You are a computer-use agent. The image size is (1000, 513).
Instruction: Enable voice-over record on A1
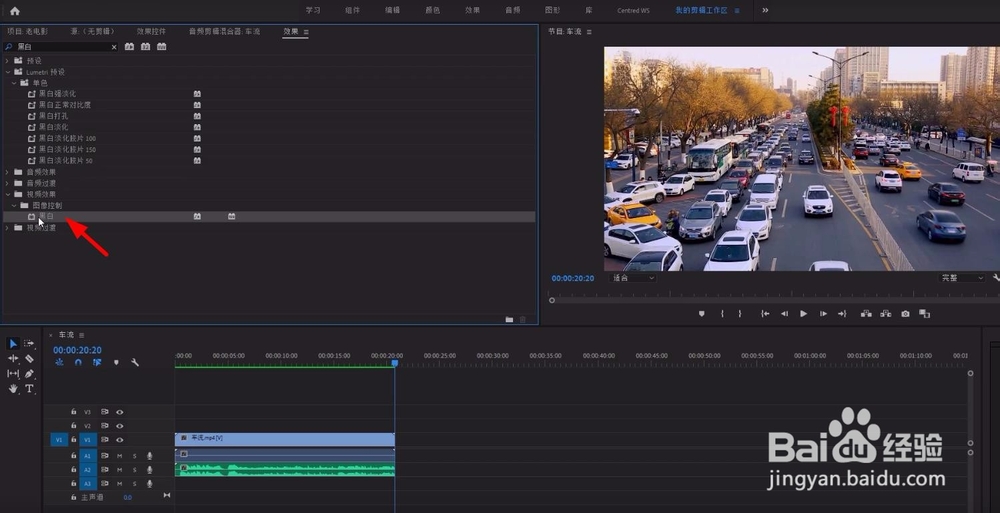coord(150,456)
